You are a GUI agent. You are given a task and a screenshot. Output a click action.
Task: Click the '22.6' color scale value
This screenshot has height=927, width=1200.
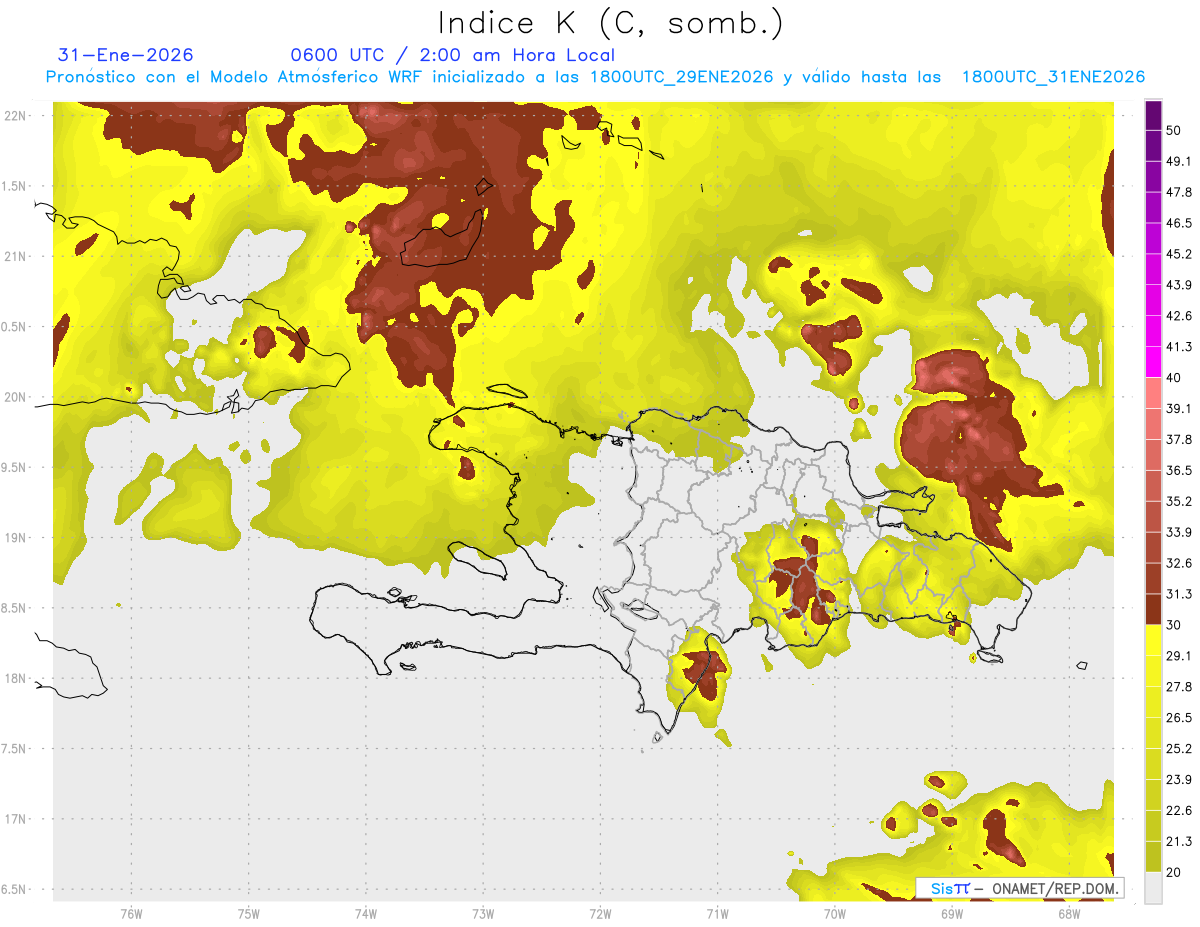point(1179,810)
